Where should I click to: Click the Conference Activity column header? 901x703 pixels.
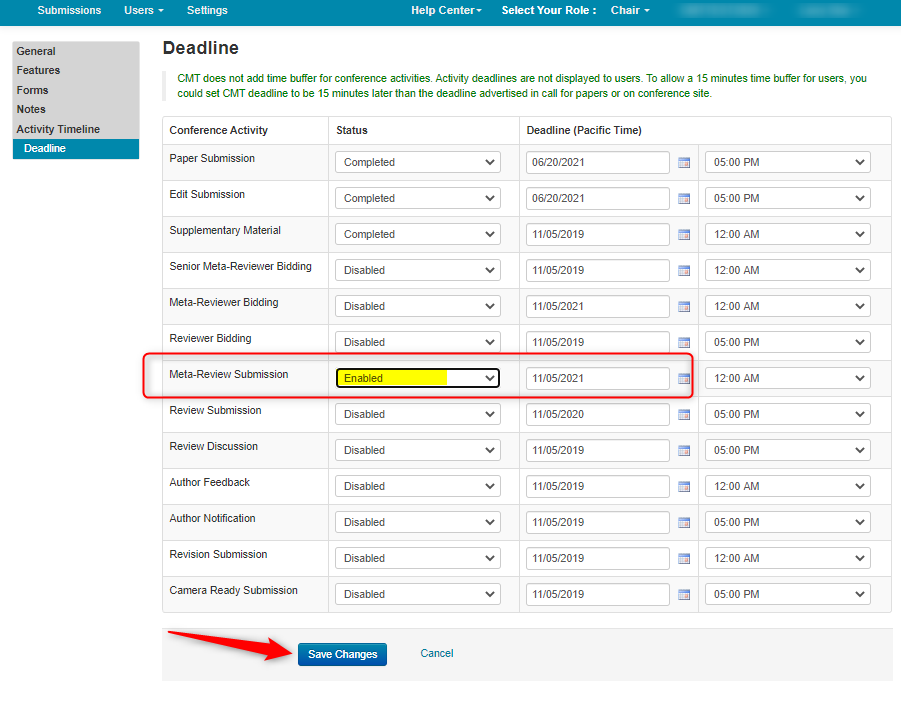[218, 130]
